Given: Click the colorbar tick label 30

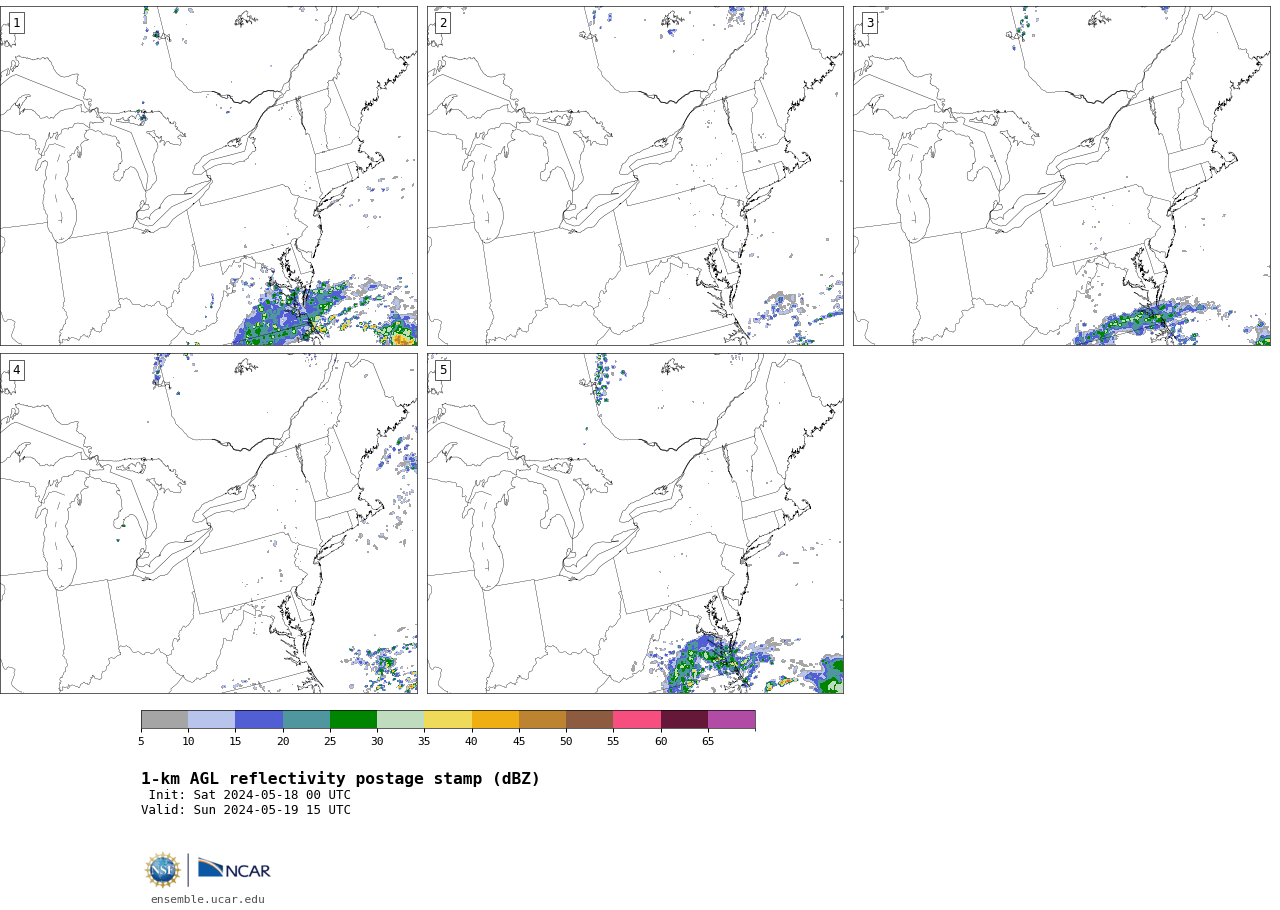Looking at the screenshot, I should pyautogui.click(x=377, y=741).
